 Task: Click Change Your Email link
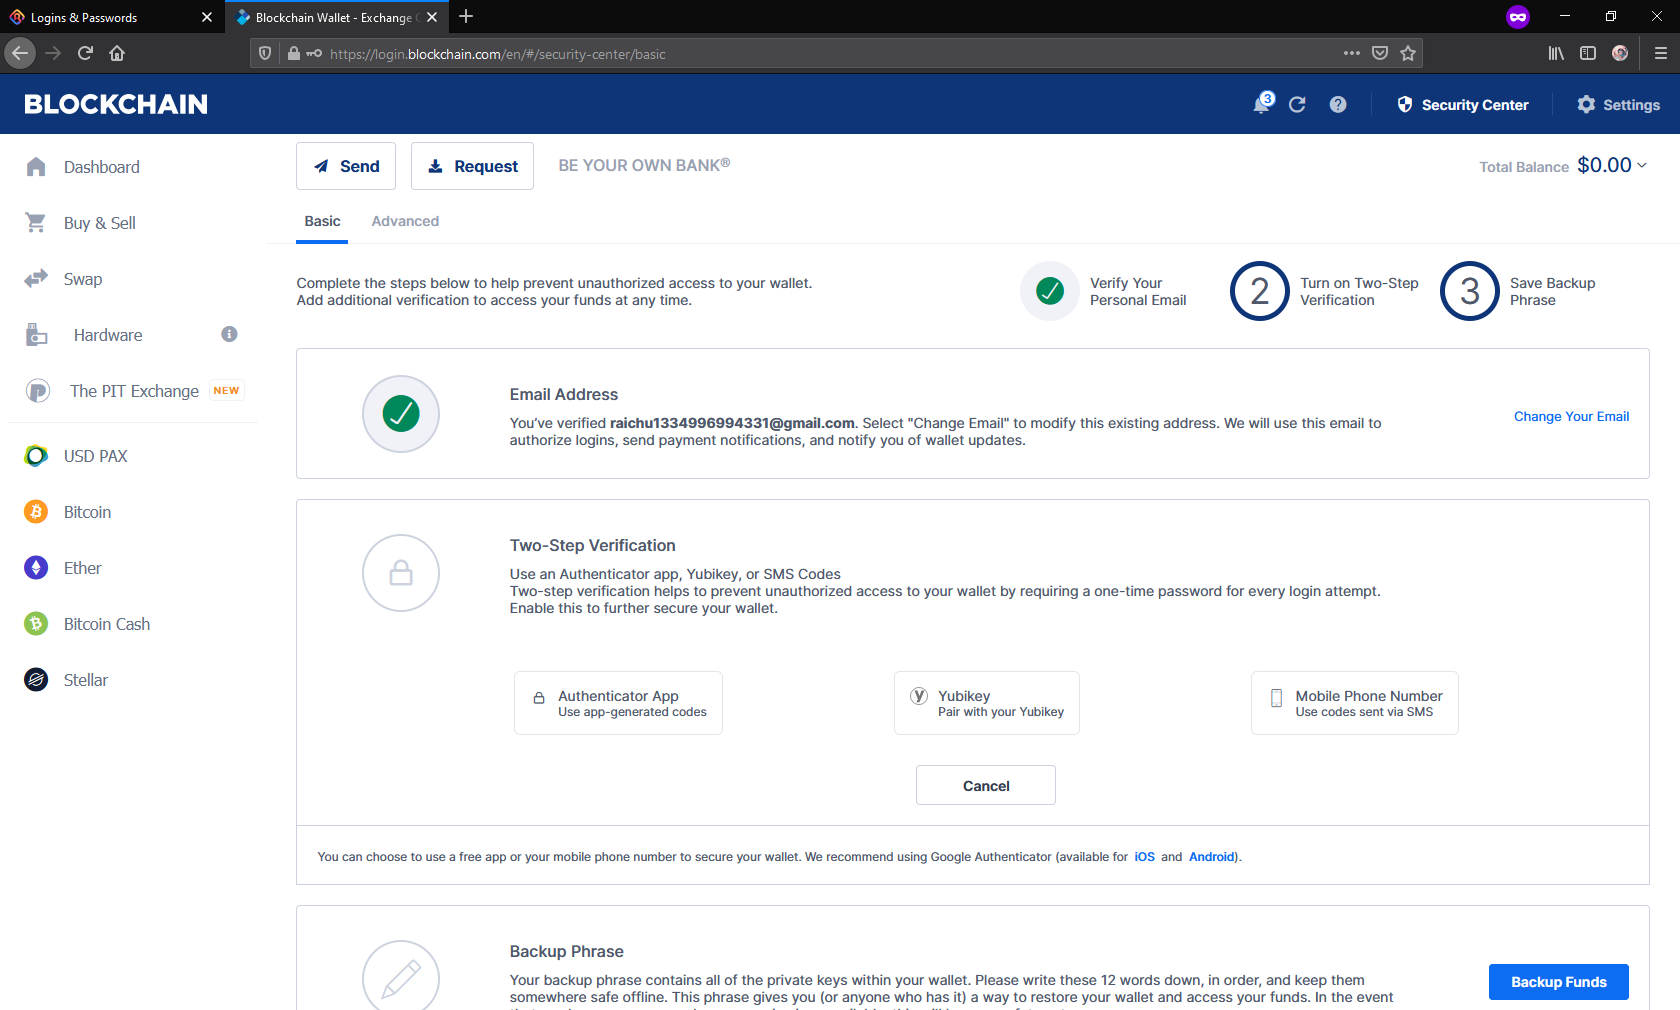(x=1571, y=416)
